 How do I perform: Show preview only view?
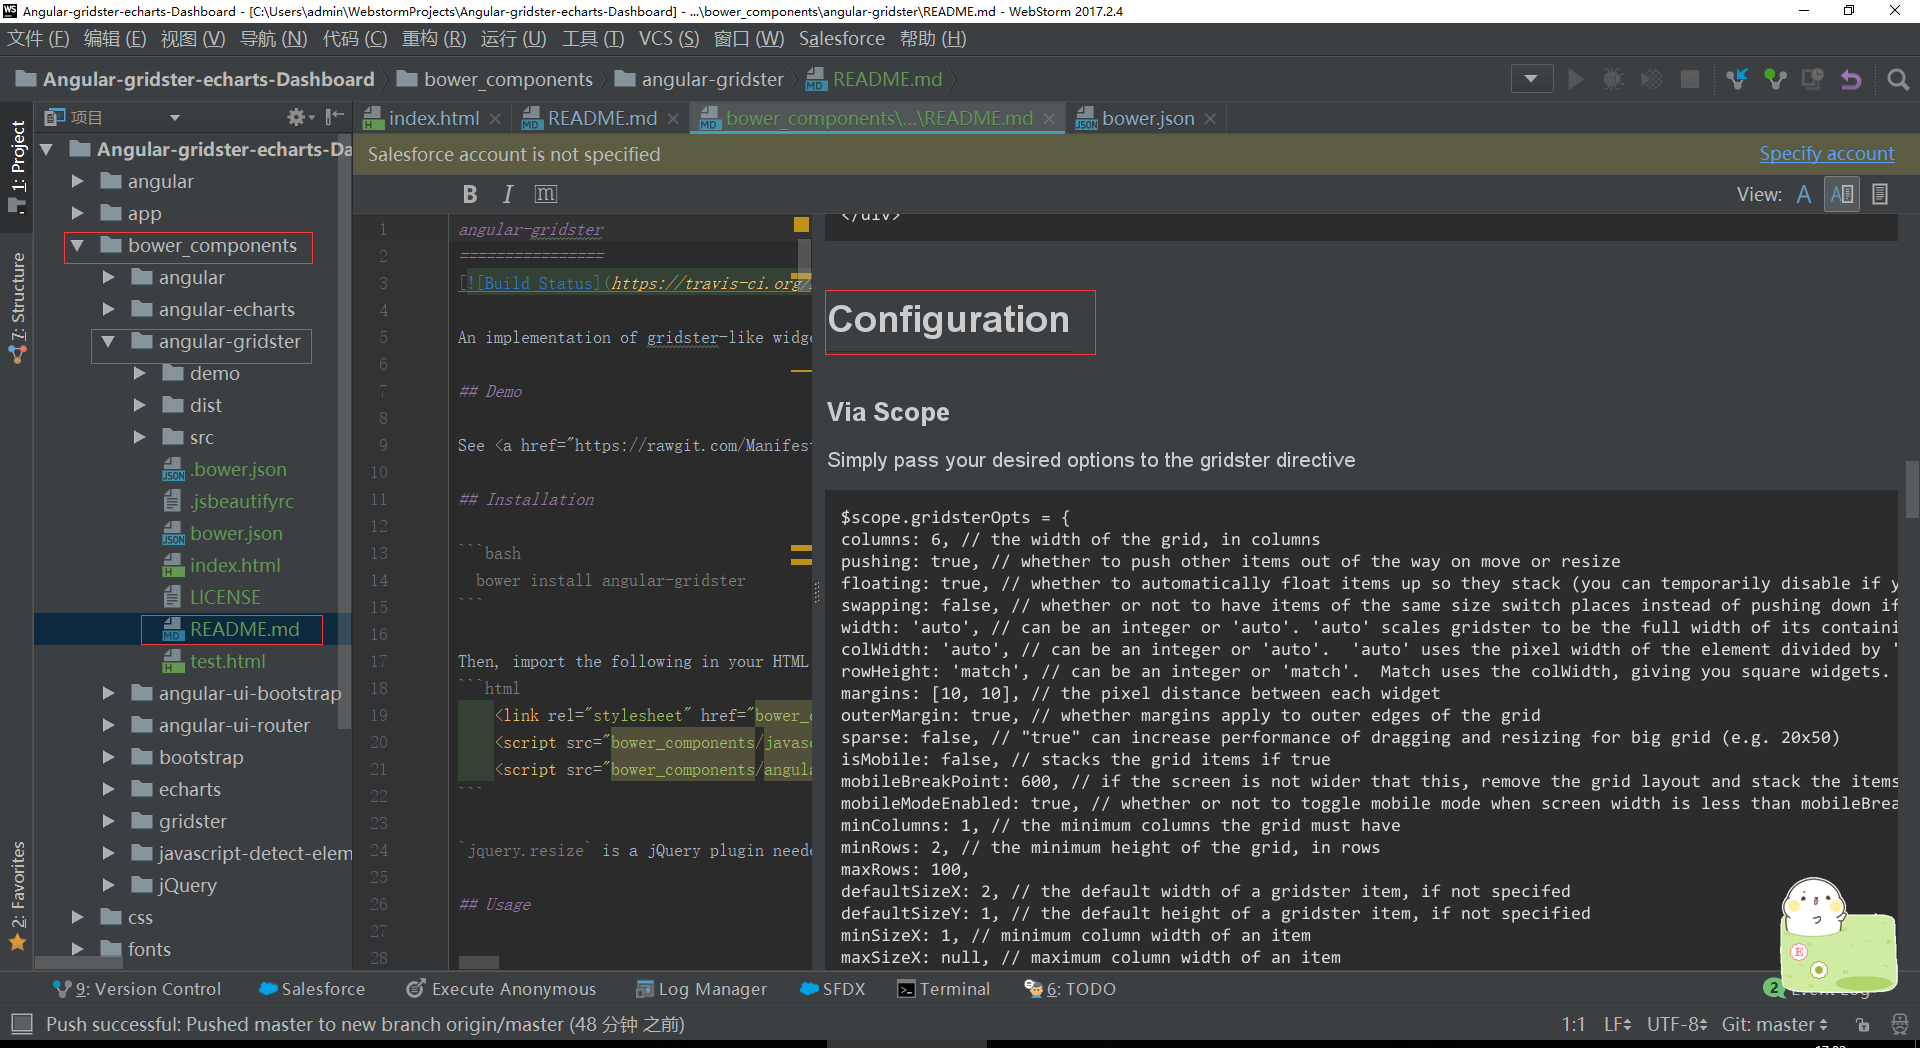click(1880, 194)
